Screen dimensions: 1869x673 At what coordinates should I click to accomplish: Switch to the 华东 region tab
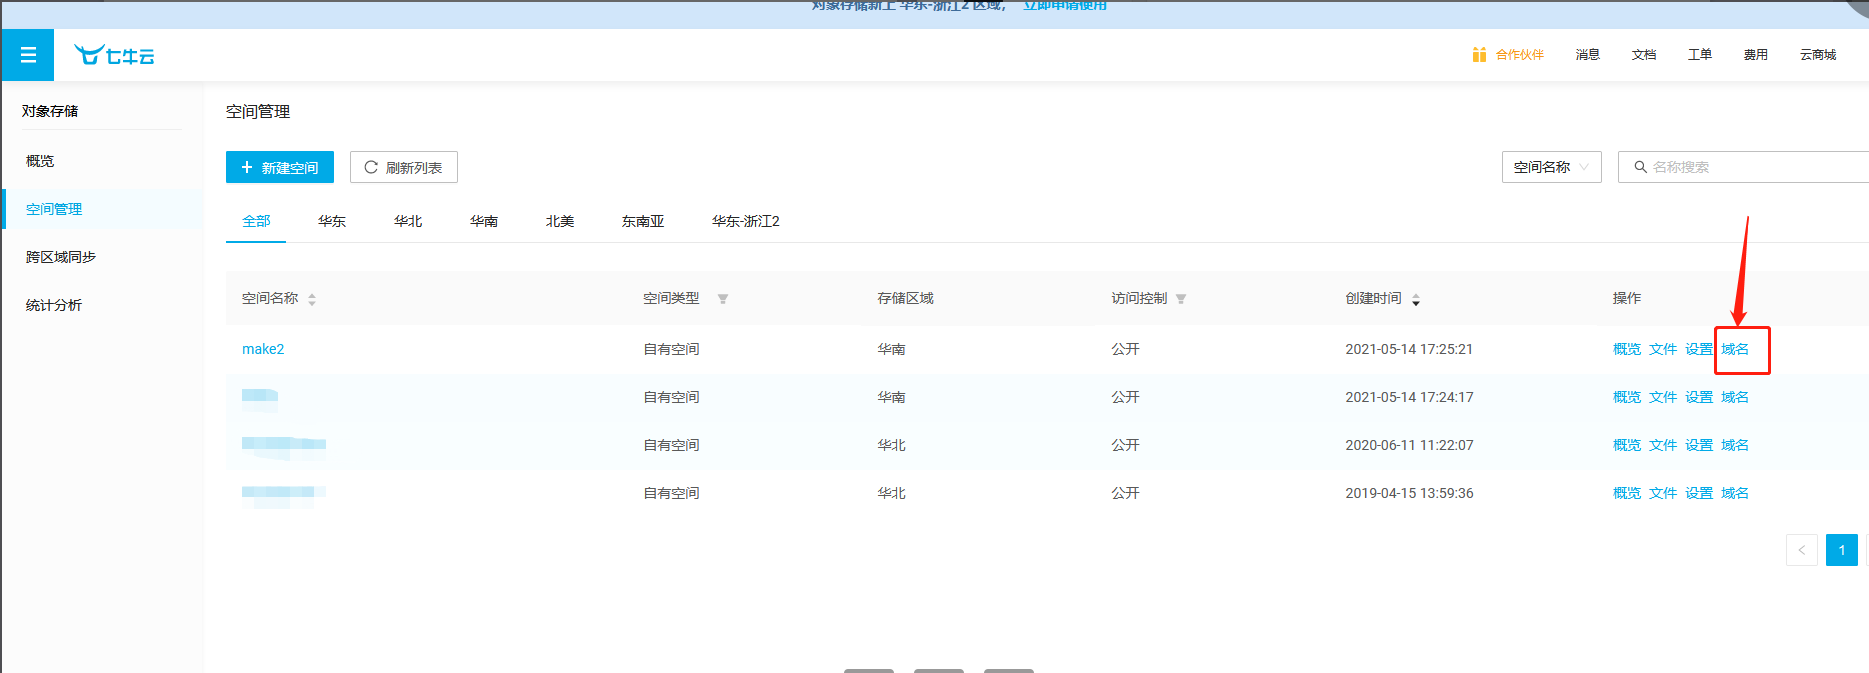(x=332, y=221)
